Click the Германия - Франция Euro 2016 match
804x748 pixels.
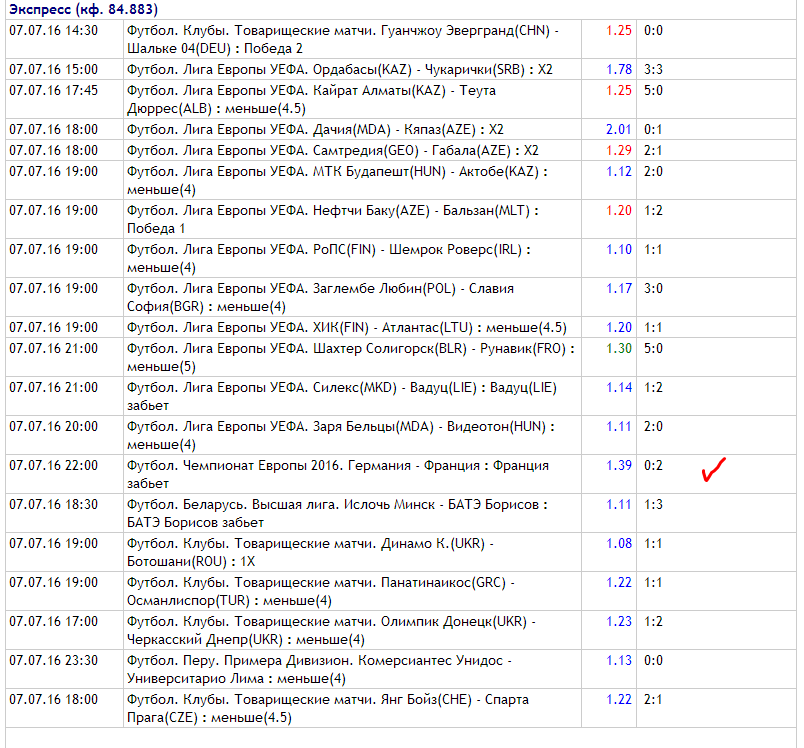pyautogui.click(x=337, y=474)
